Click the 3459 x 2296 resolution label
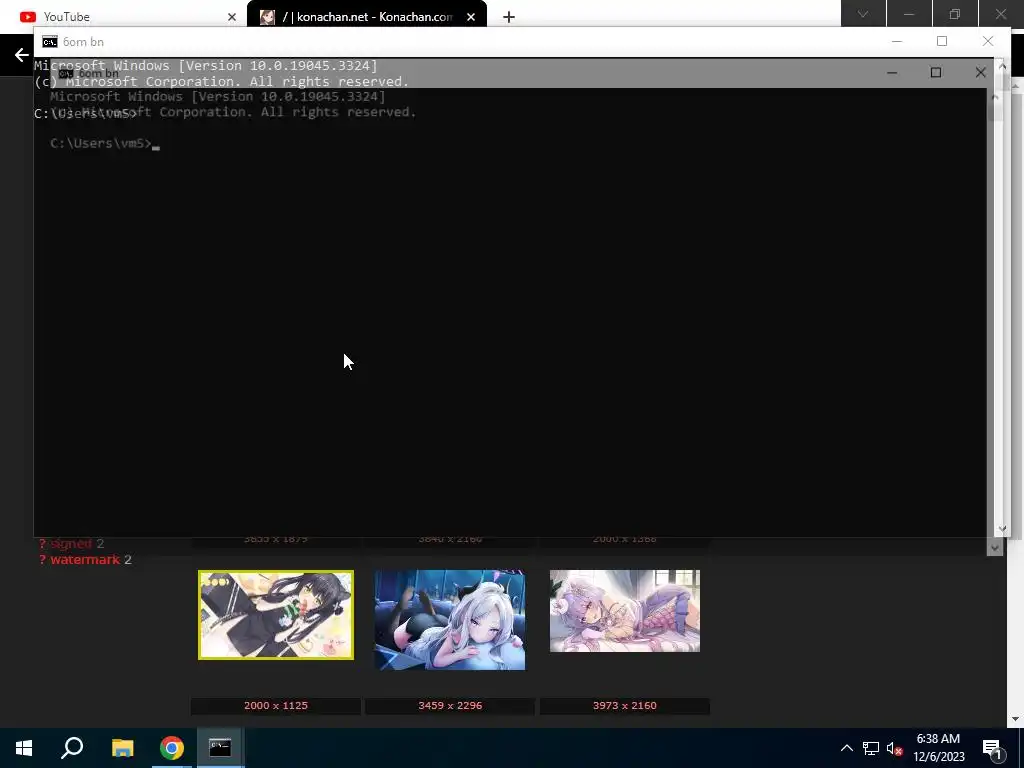This screenshot has height=768, width=1024. (450, 705)
